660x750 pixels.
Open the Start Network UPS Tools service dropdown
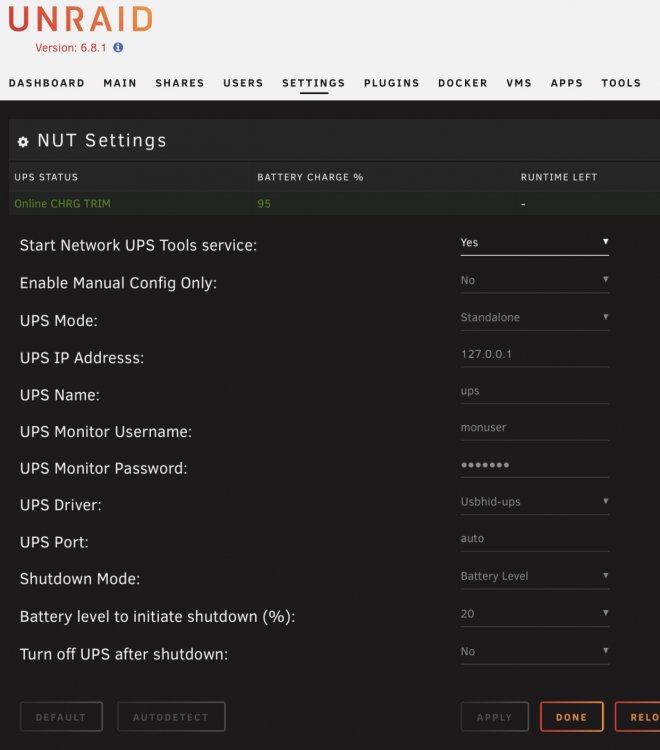tap(534, 243)
